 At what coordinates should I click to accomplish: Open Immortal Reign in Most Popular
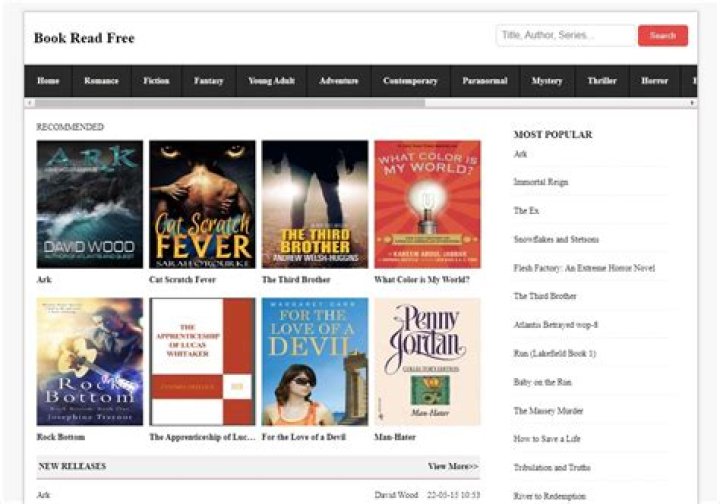point(541,182)
